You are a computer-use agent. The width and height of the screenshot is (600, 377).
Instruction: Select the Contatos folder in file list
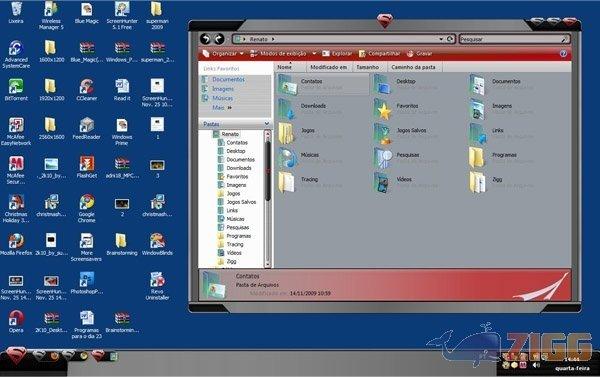coord(322,84)
